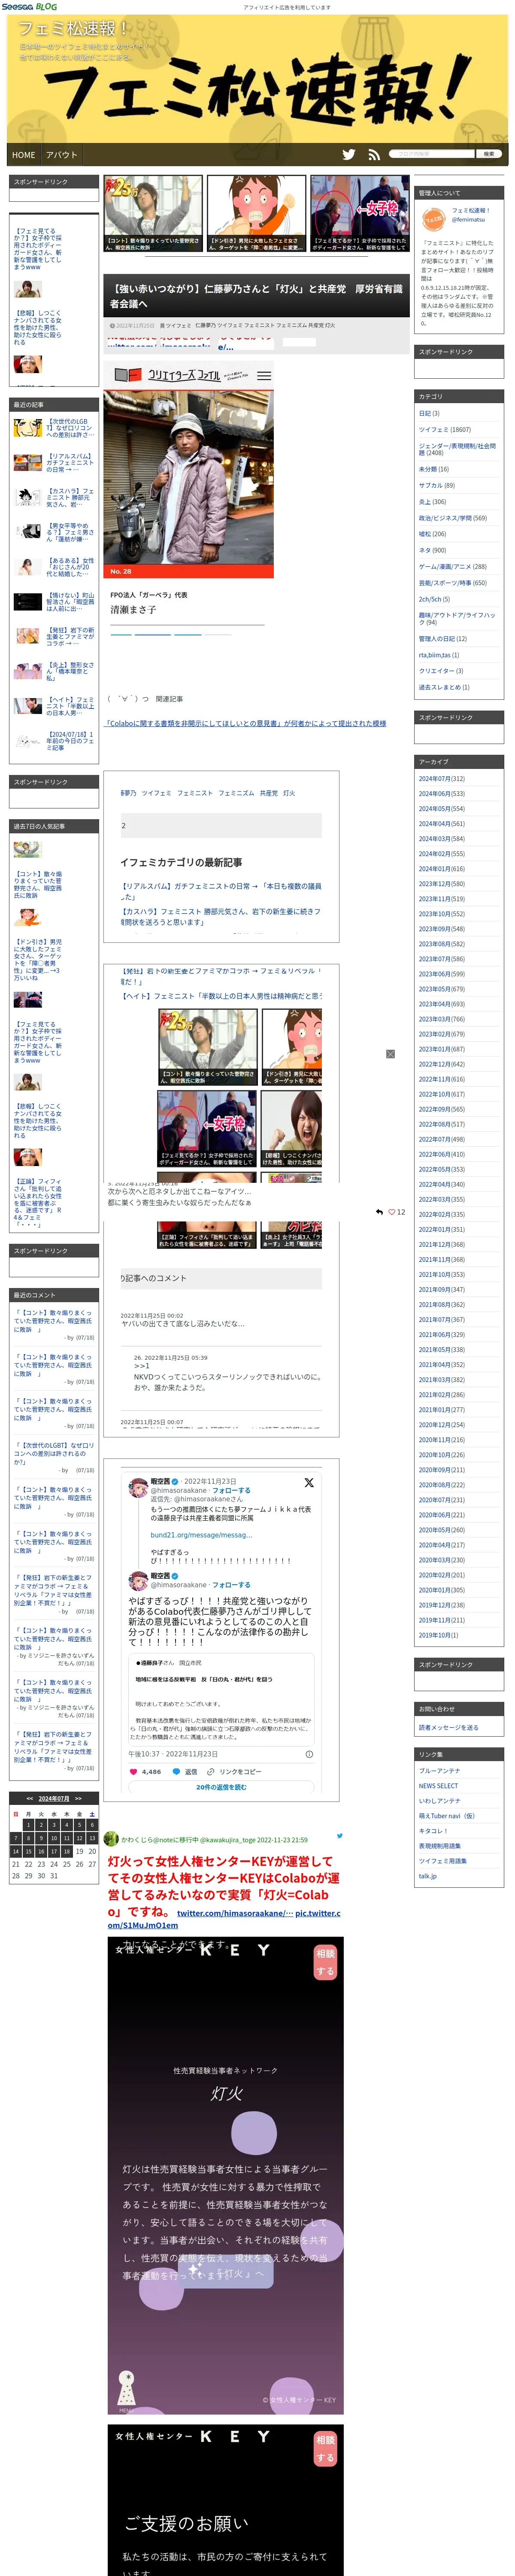
Task: Open the 2024年07月 calendar header link
Action: coord(54,1798)
